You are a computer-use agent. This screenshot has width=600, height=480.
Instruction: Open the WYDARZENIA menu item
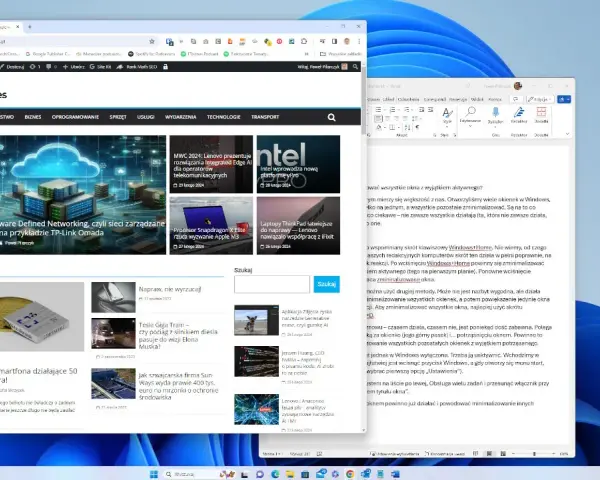point(181,117)
